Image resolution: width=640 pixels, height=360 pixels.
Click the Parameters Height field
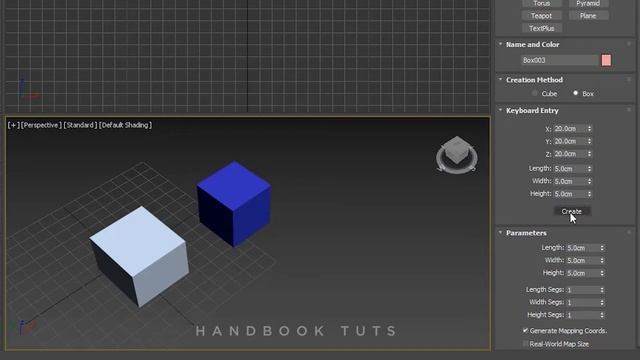[x=582, y=273]
